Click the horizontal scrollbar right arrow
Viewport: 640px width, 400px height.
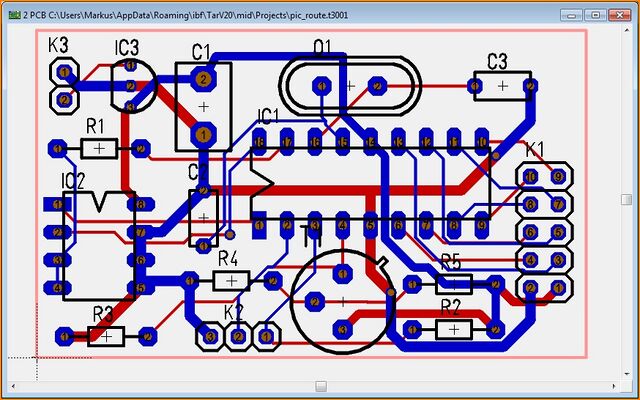coord(616,386)
